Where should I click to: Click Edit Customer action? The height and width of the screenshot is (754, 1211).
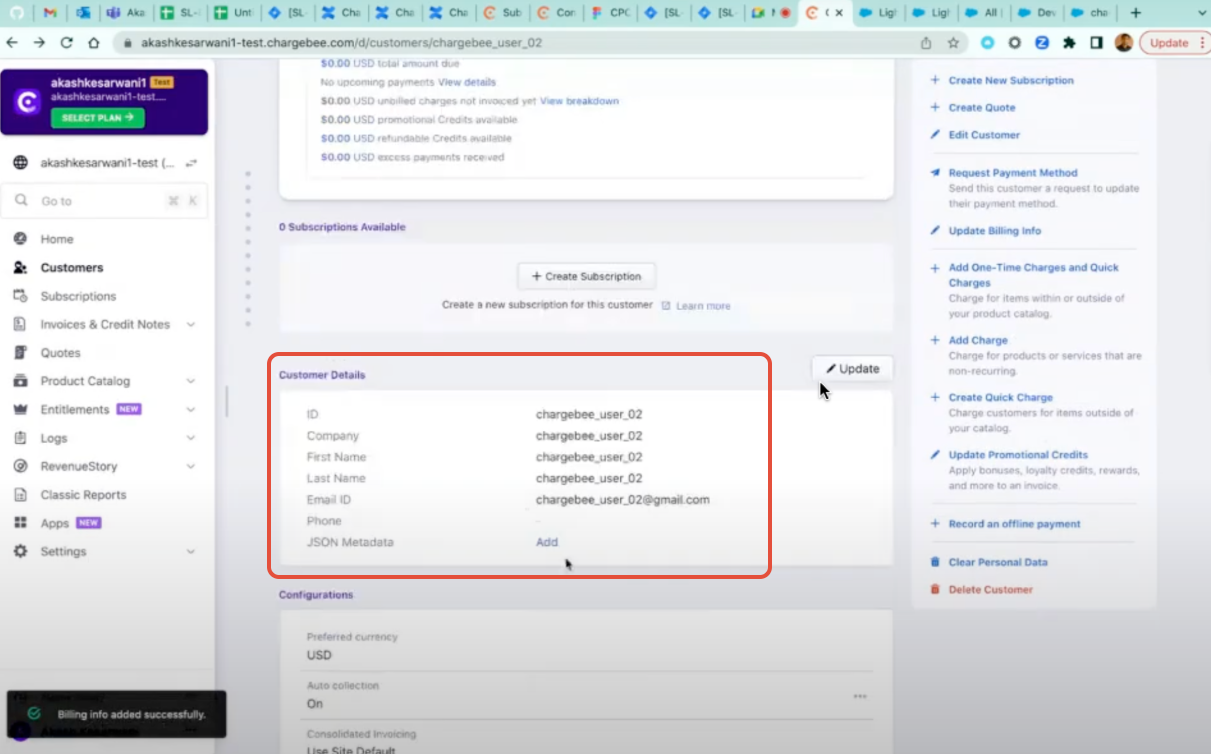[x=984, y=134]
